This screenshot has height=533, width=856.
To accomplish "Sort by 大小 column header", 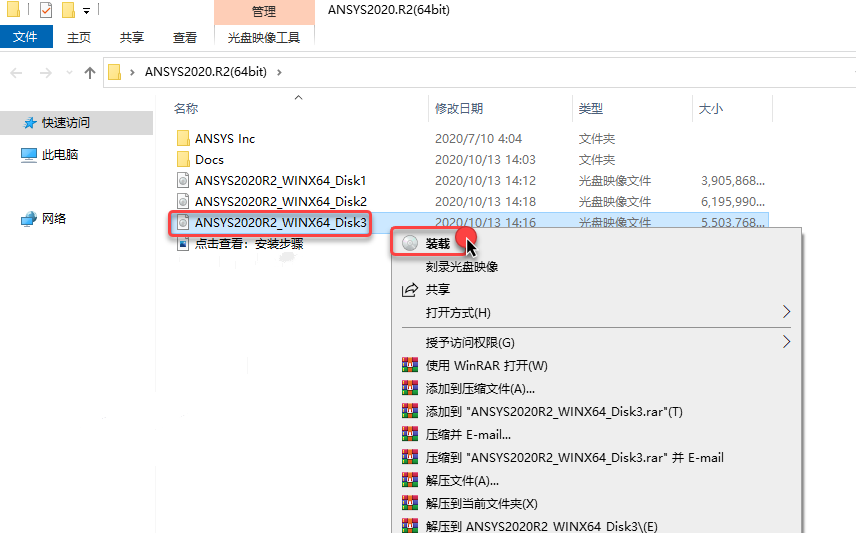I will (711, 109).
